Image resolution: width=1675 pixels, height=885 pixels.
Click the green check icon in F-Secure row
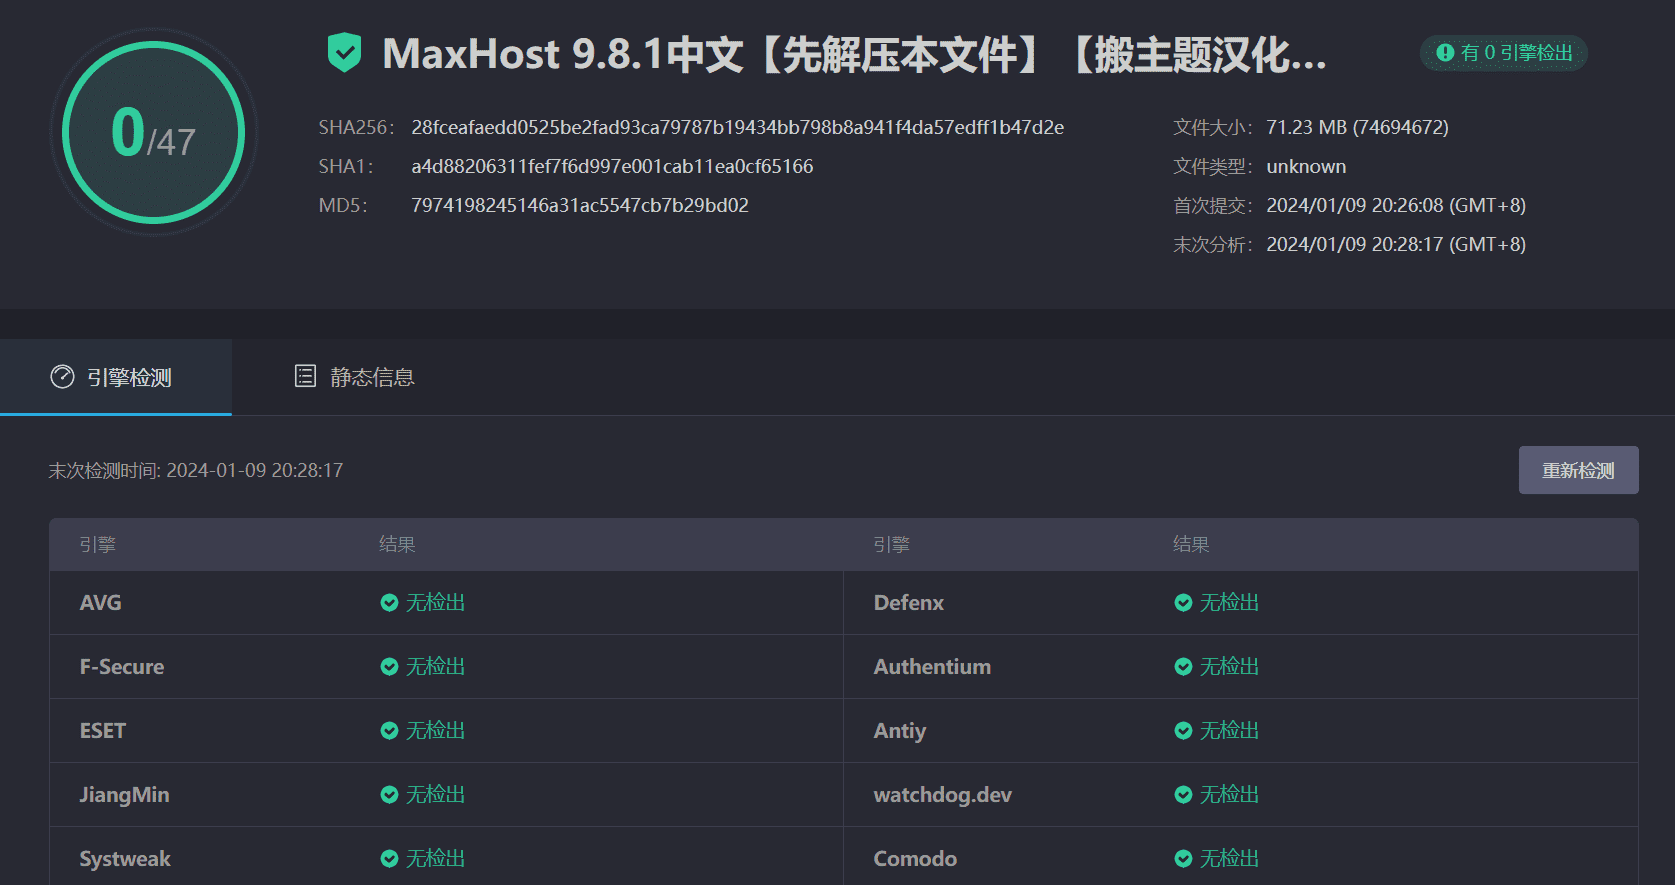click(x=389, y=666)
